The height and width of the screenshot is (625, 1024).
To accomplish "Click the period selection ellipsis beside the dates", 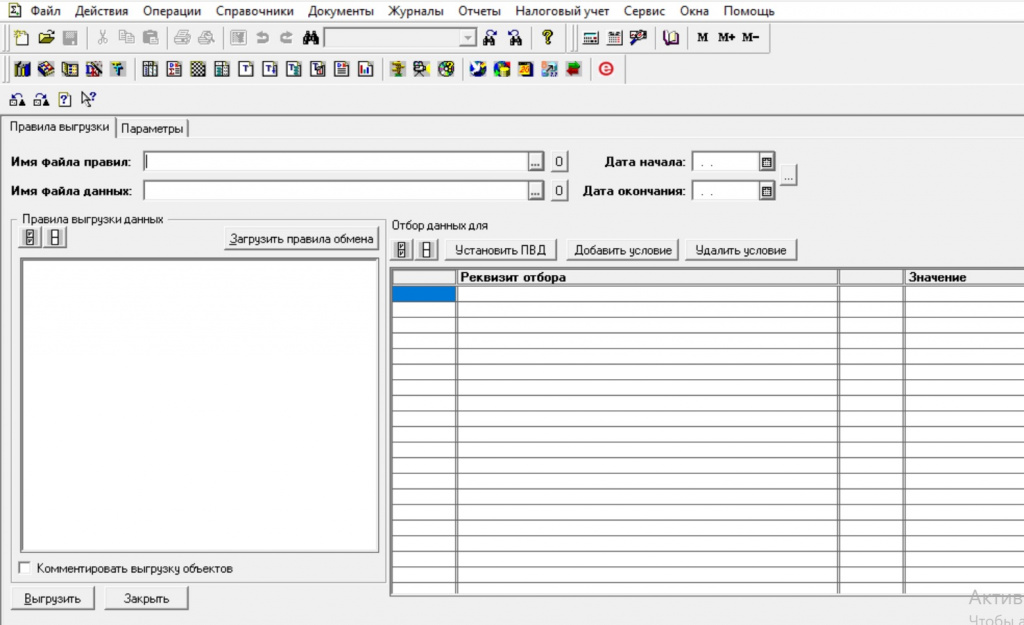I will click(x=788, y=176).
